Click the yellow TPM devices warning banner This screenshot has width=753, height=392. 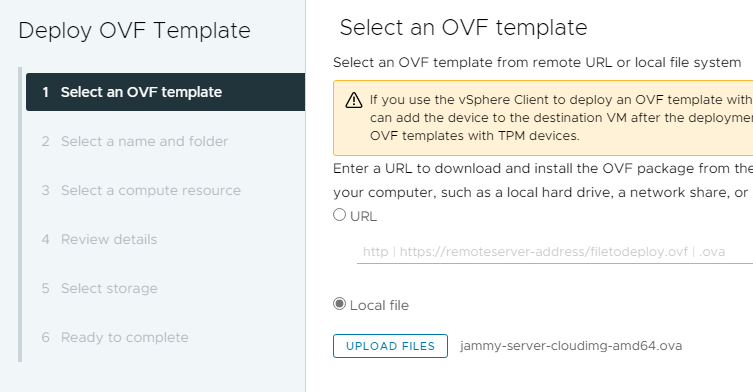[543, 118]
